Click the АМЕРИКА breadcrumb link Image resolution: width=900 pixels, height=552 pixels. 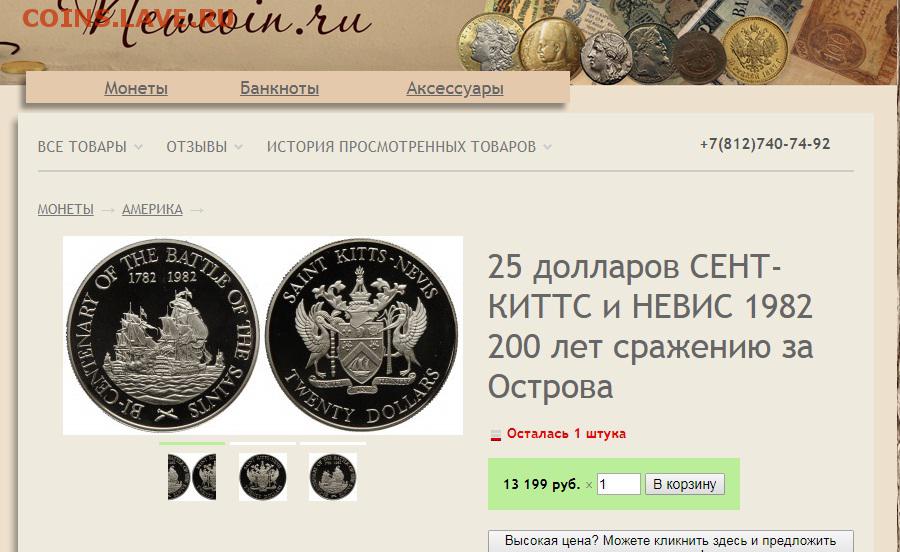tap(152, 209)
